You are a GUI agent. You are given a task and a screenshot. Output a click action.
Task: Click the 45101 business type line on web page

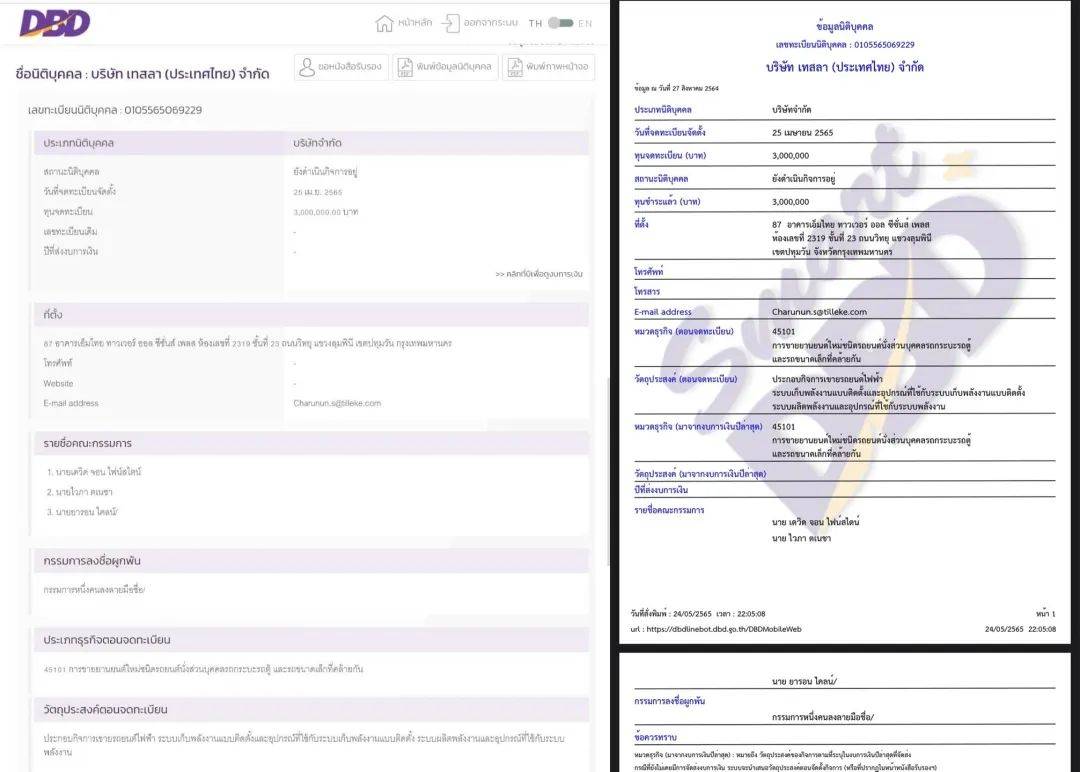(203, 669)
